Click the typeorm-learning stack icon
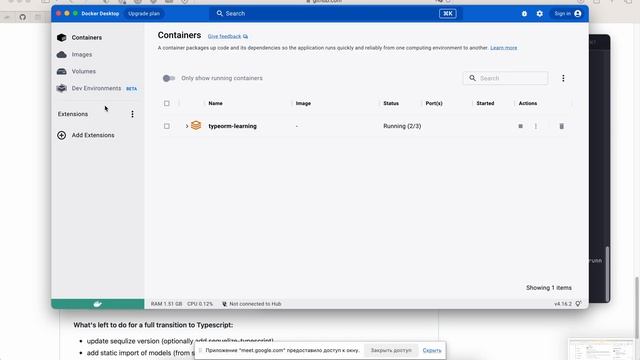The width and height of the screenshot is (640, 360). (x=196, y=125)
